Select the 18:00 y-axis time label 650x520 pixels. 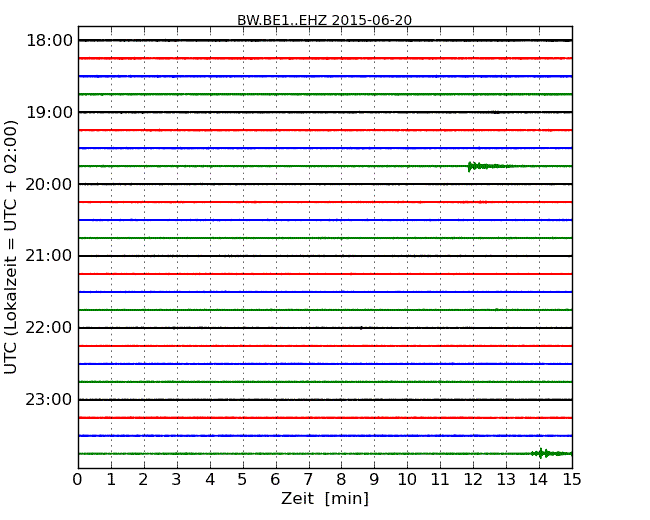coord(49,41)
